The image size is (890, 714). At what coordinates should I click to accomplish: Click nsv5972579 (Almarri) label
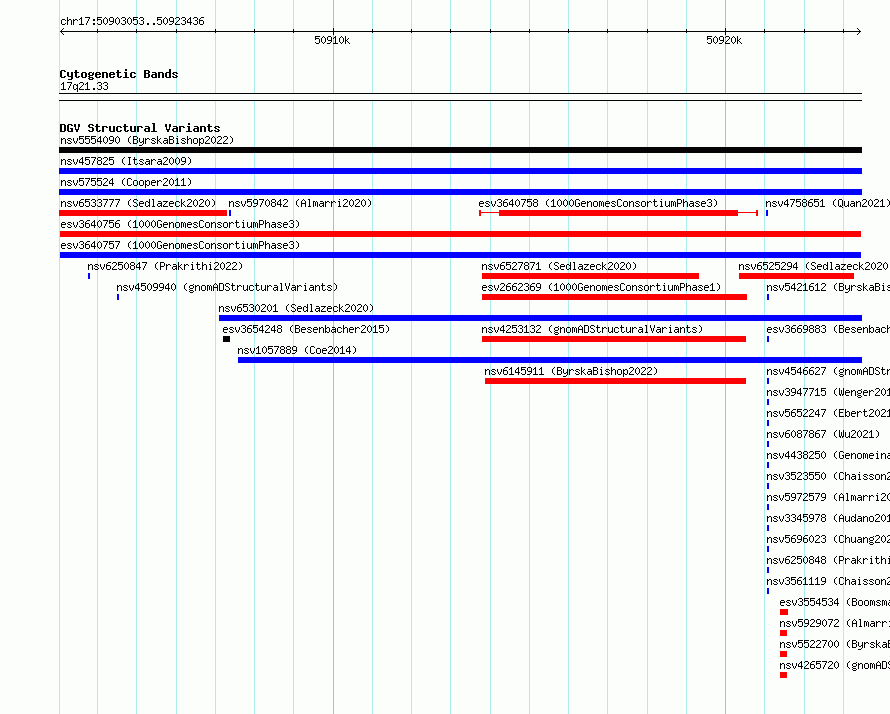click(x=828, y=497)
